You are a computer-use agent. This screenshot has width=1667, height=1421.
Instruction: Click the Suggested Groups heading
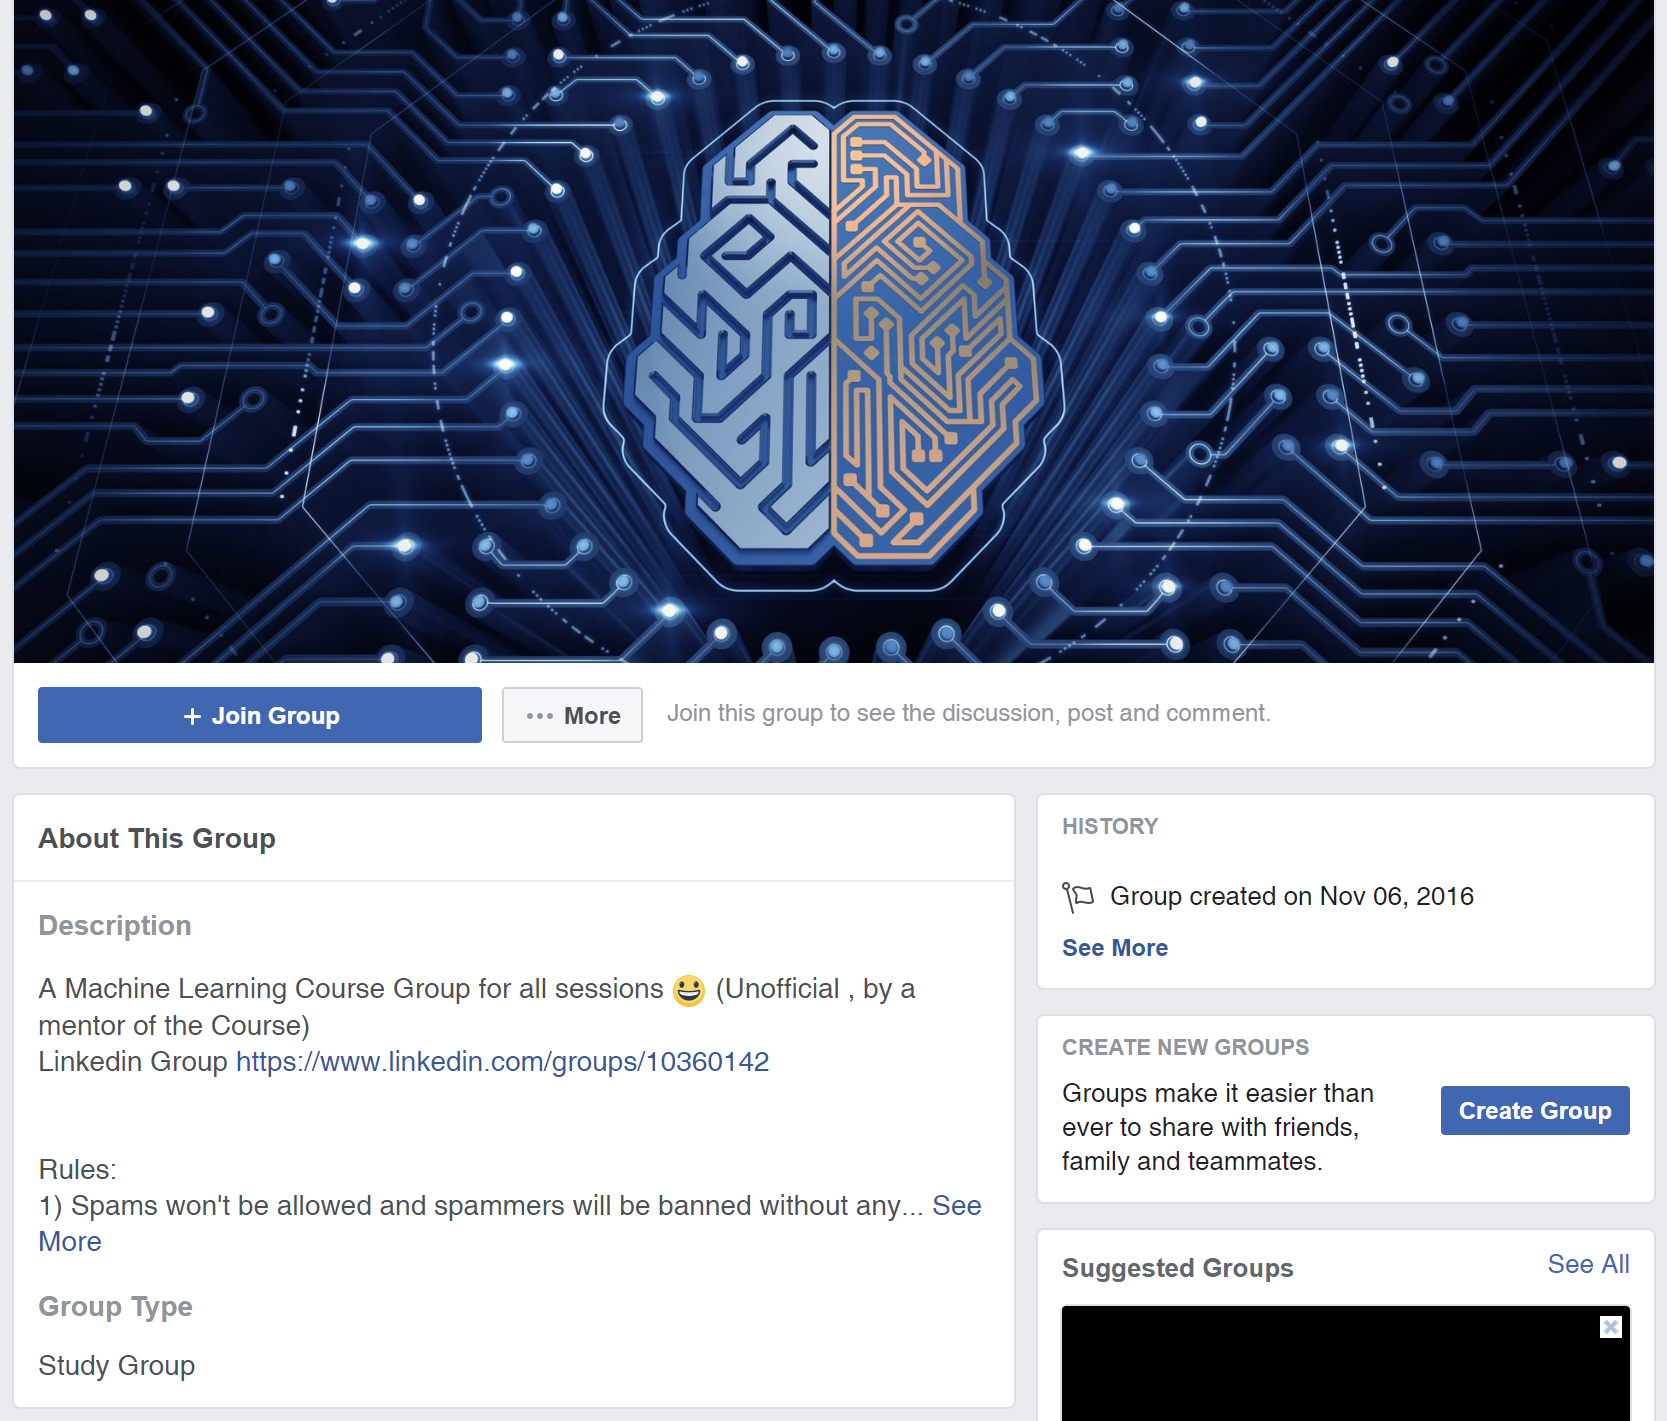click(x=1178, y=1268)
